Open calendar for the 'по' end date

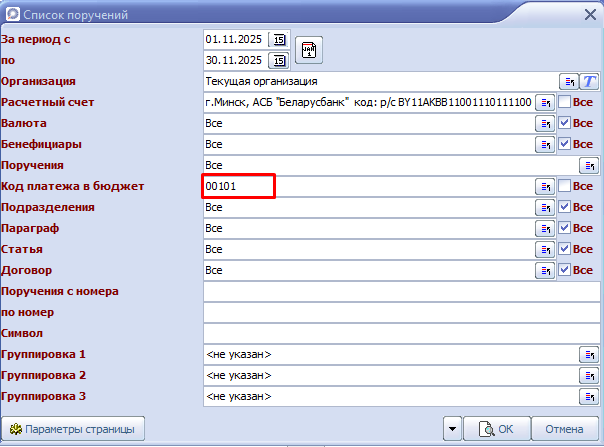[279, 60]
